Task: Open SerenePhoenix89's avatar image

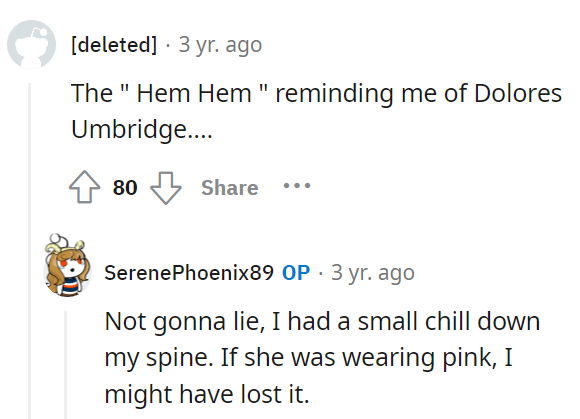Action: [x=67, y=266]
